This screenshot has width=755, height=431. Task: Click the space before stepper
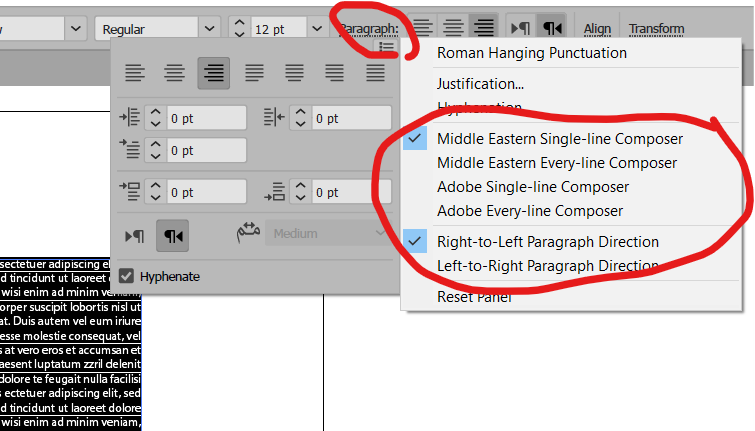pos(155,192)
